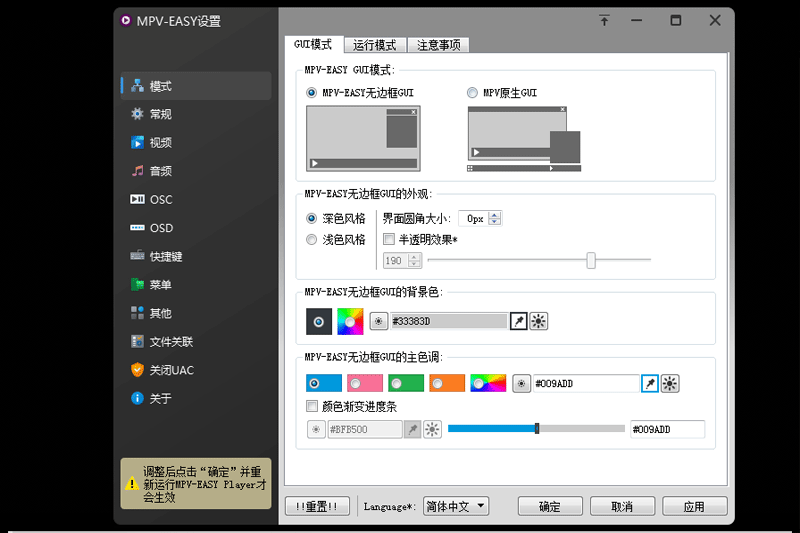The image size is (800, 533).
Task: Open the 菜单 menu settings section
Action: pos(196,285)
